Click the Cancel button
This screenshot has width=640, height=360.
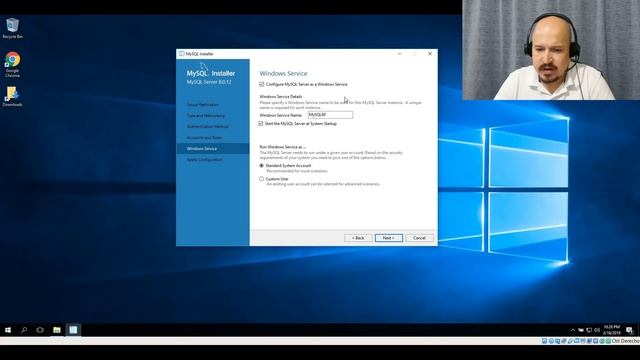[x=419, y=238]
